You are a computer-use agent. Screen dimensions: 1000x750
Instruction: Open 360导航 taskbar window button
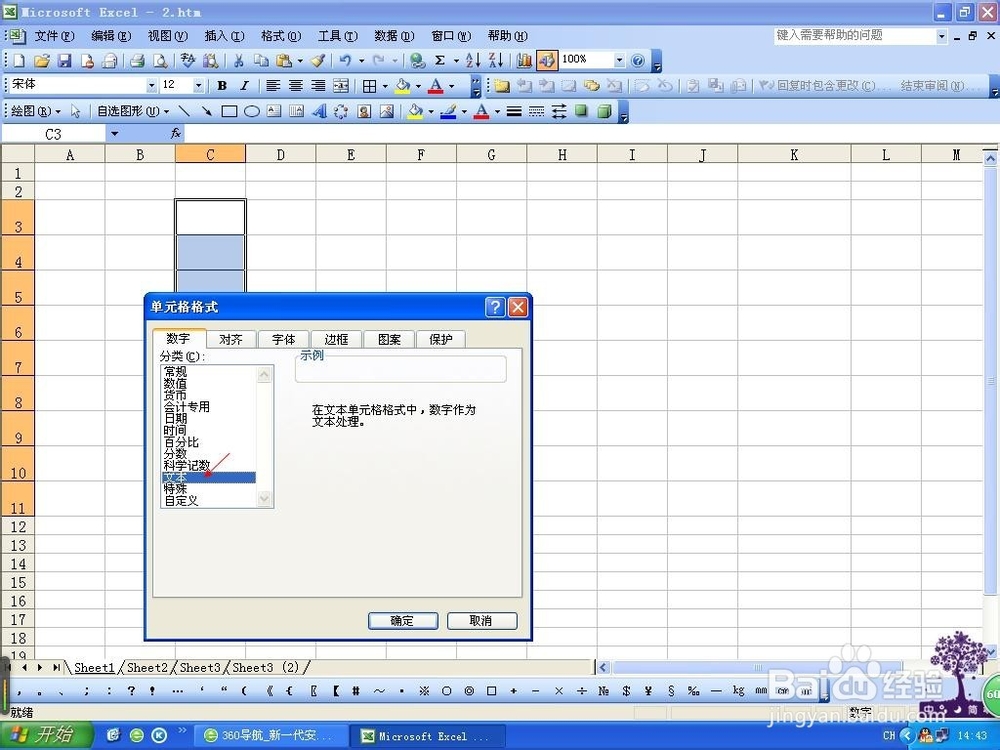271,735
